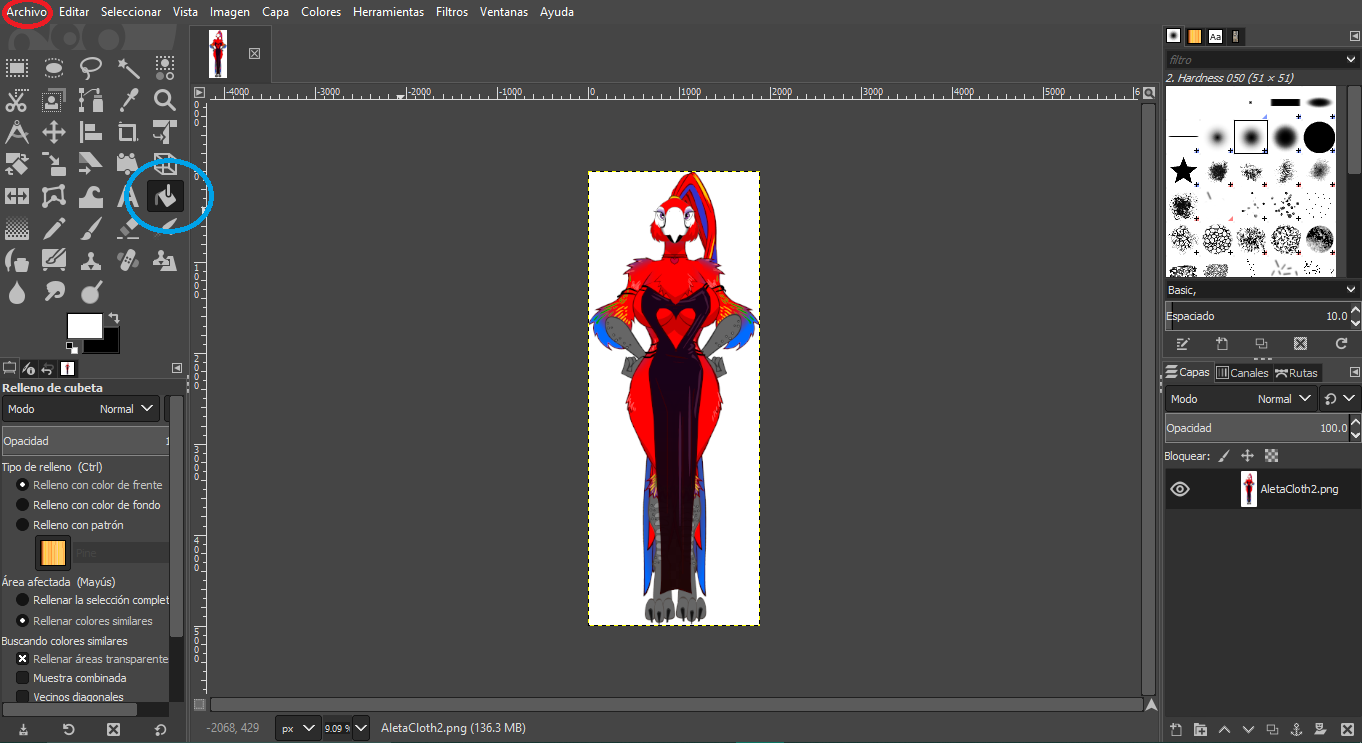1362x743 pixels.
Task: Select the Flip tool
Action: 17,196
